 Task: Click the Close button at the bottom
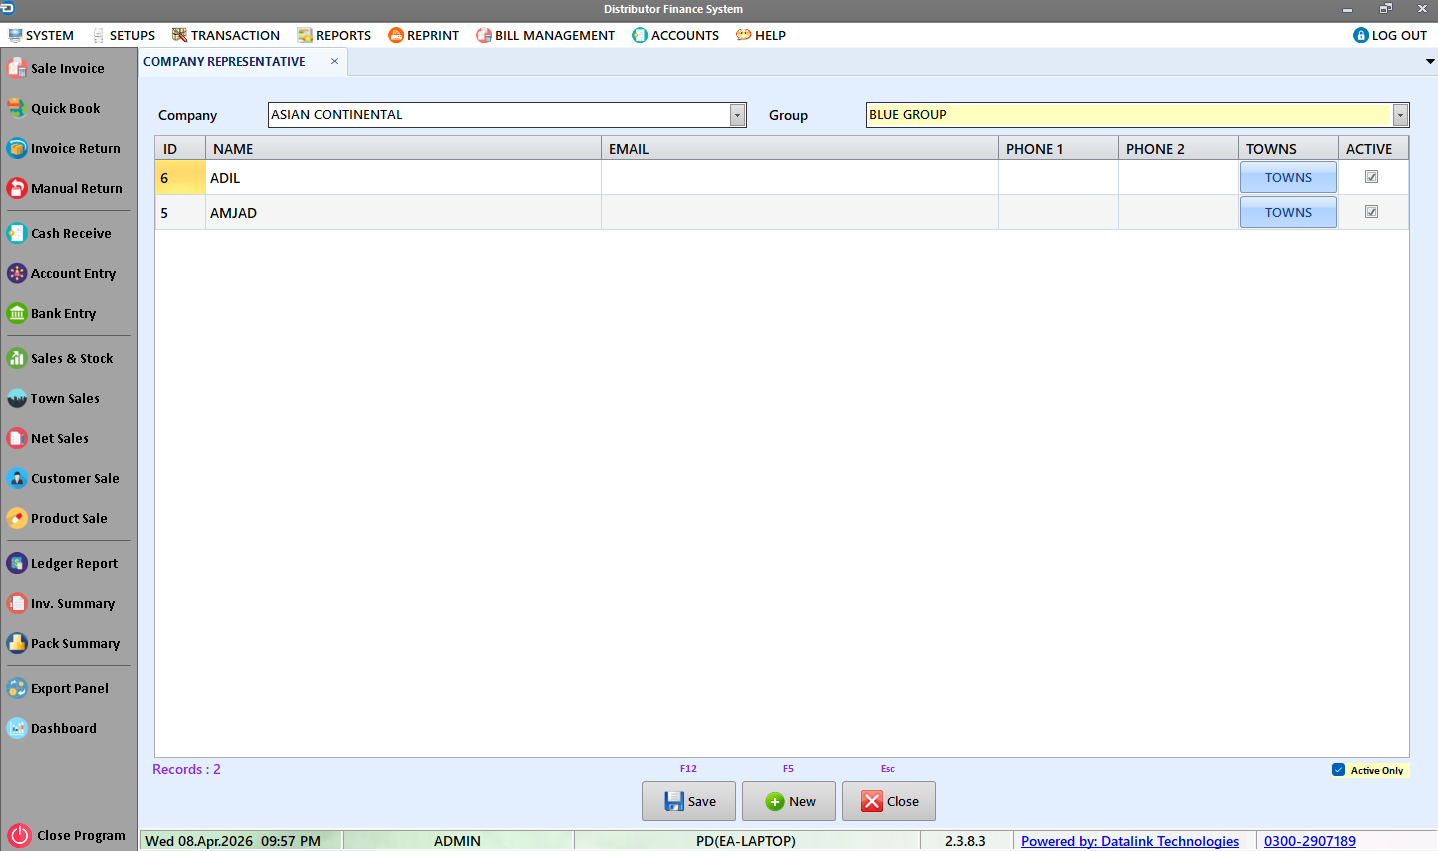point(889,801)
